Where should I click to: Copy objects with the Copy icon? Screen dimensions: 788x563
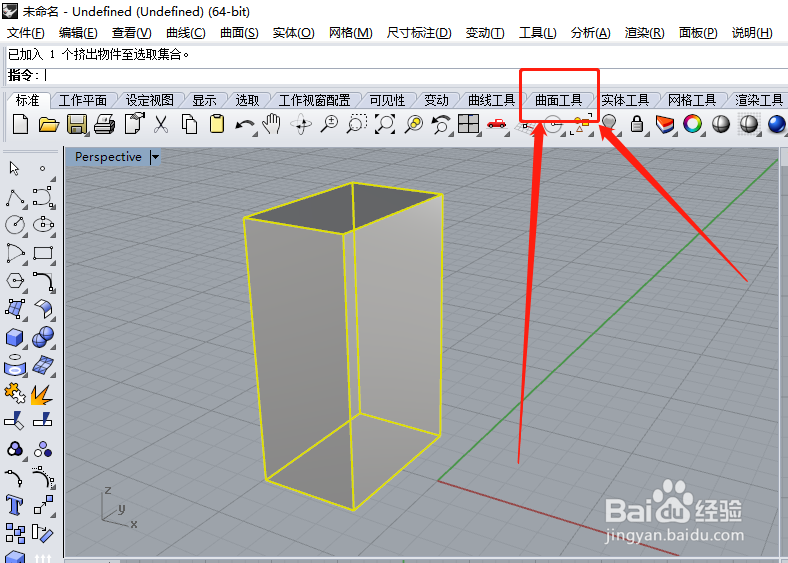tap(189, 124)
